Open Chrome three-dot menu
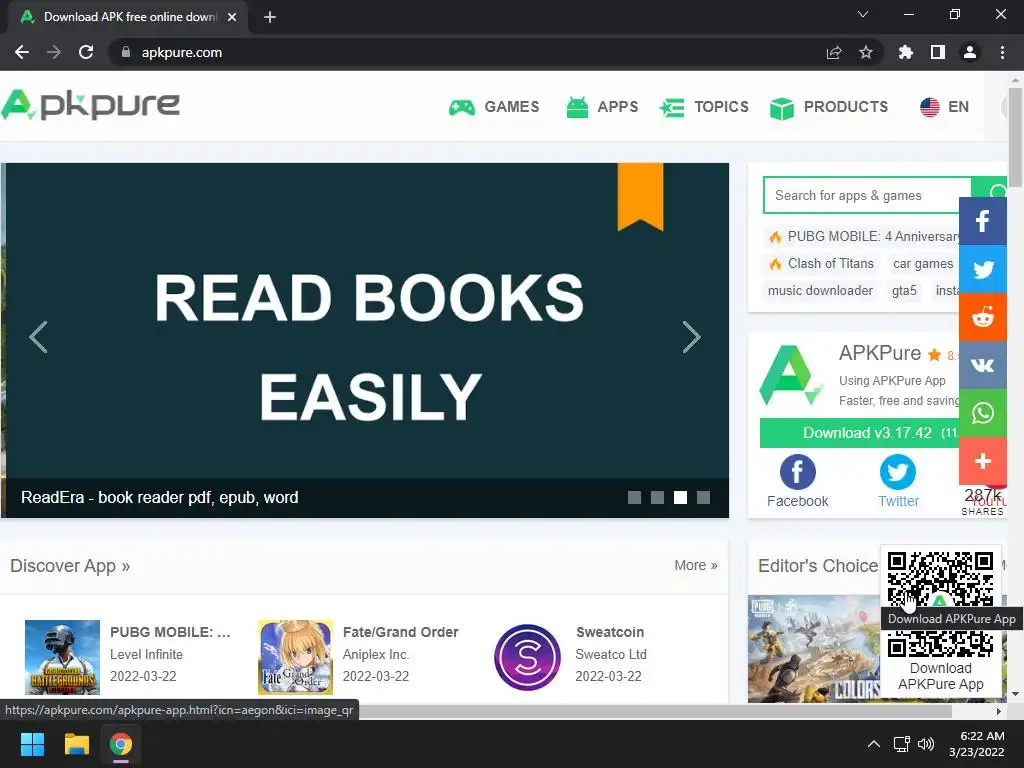This screenshot has height=768, width=1024. click(1002, 52)
